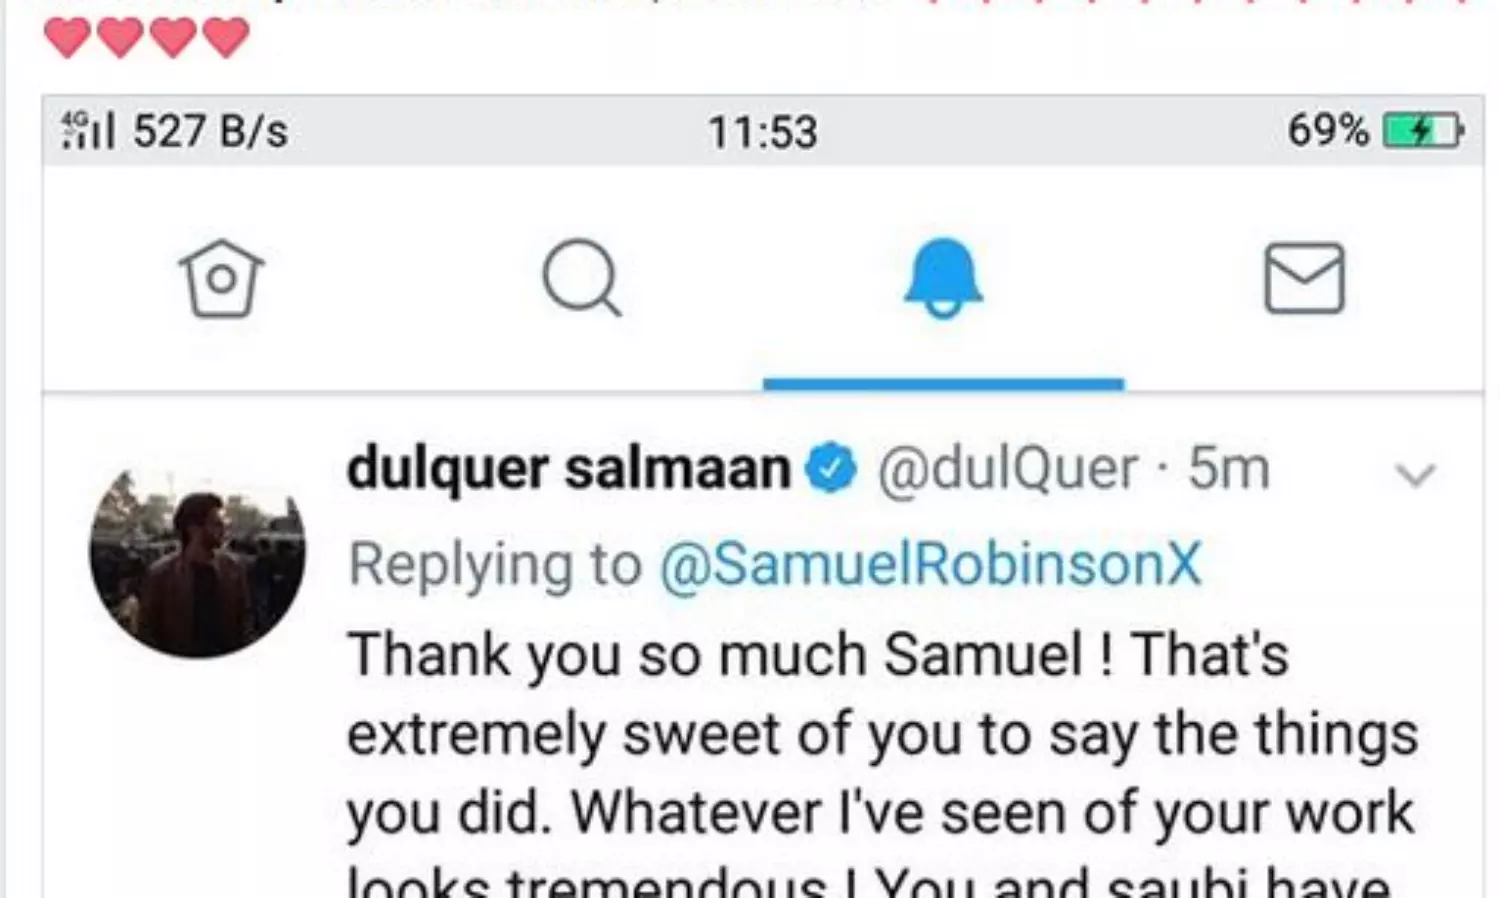The width and height of the screenshot is (1500, 898).
Task: Tap the search magnifier icon
Action: click(582, 278)
